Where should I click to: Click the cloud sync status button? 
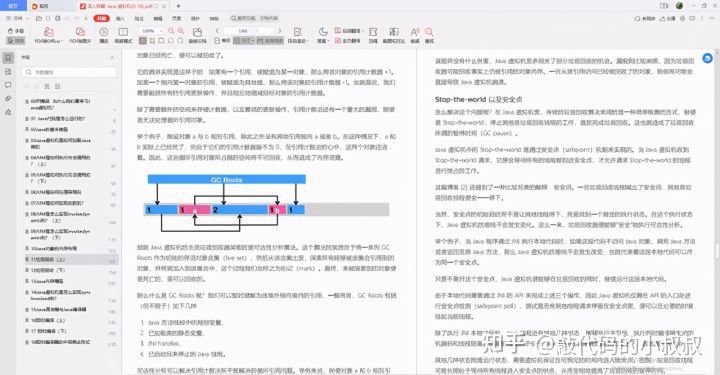(644, 18)
